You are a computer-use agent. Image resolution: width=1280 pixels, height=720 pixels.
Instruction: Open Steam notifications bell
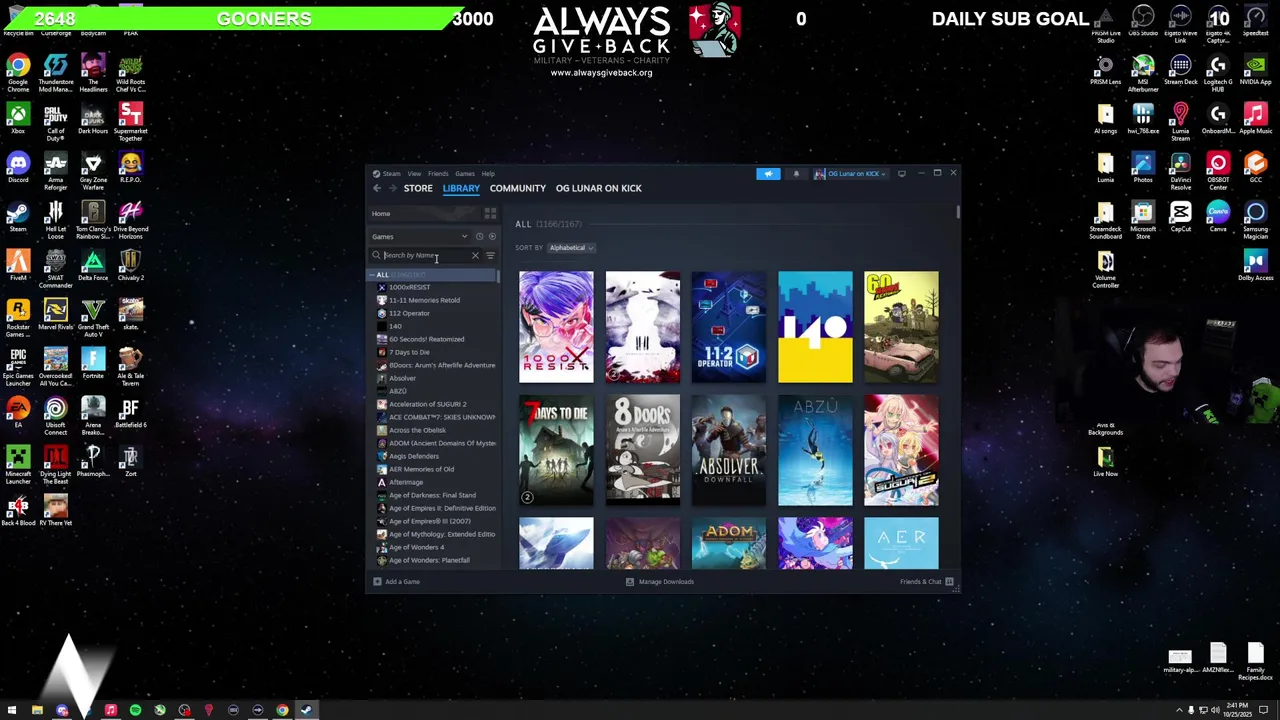796,174
